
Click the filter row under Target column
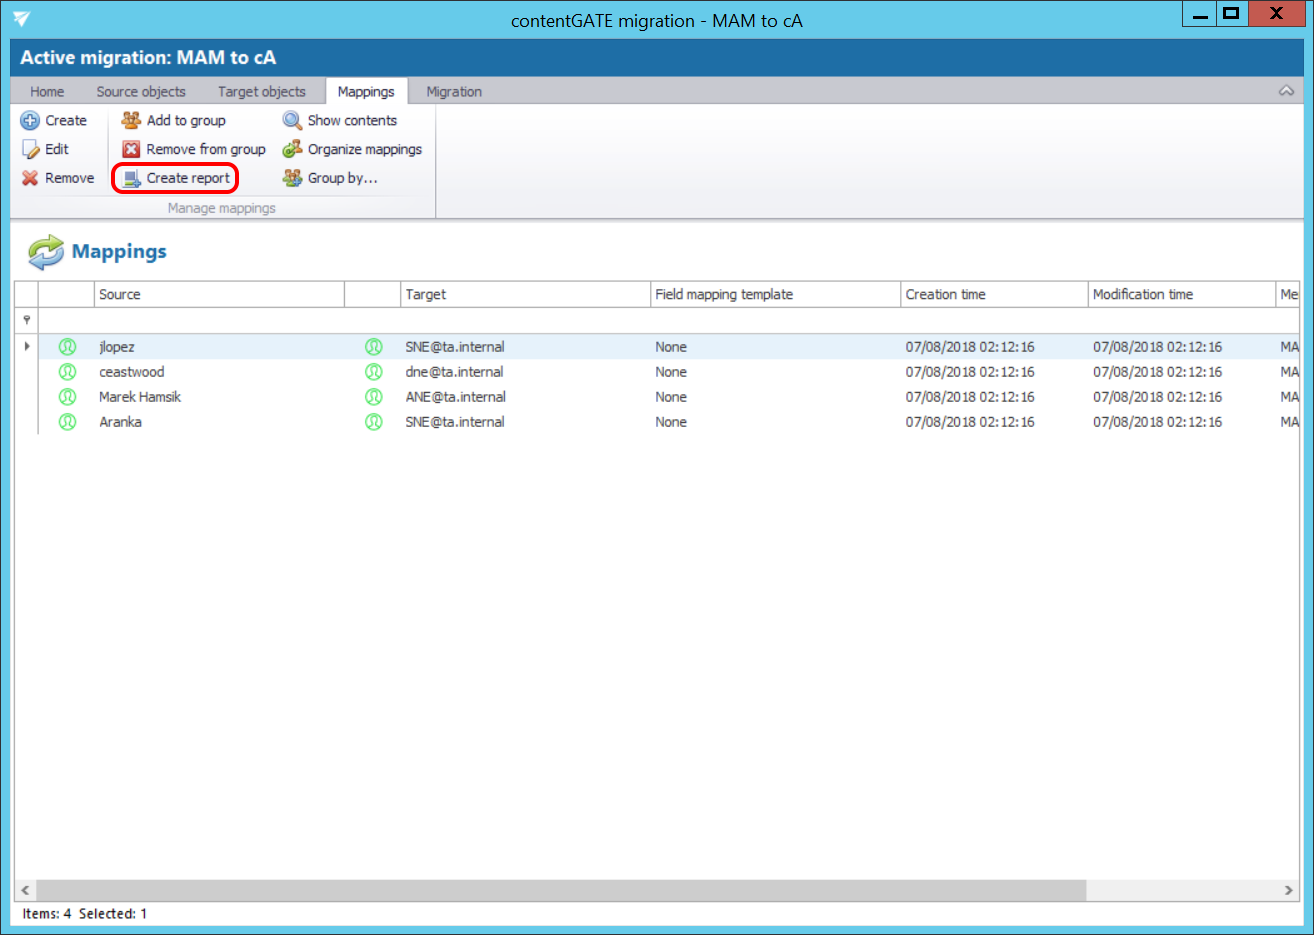(x=524, y=320)
